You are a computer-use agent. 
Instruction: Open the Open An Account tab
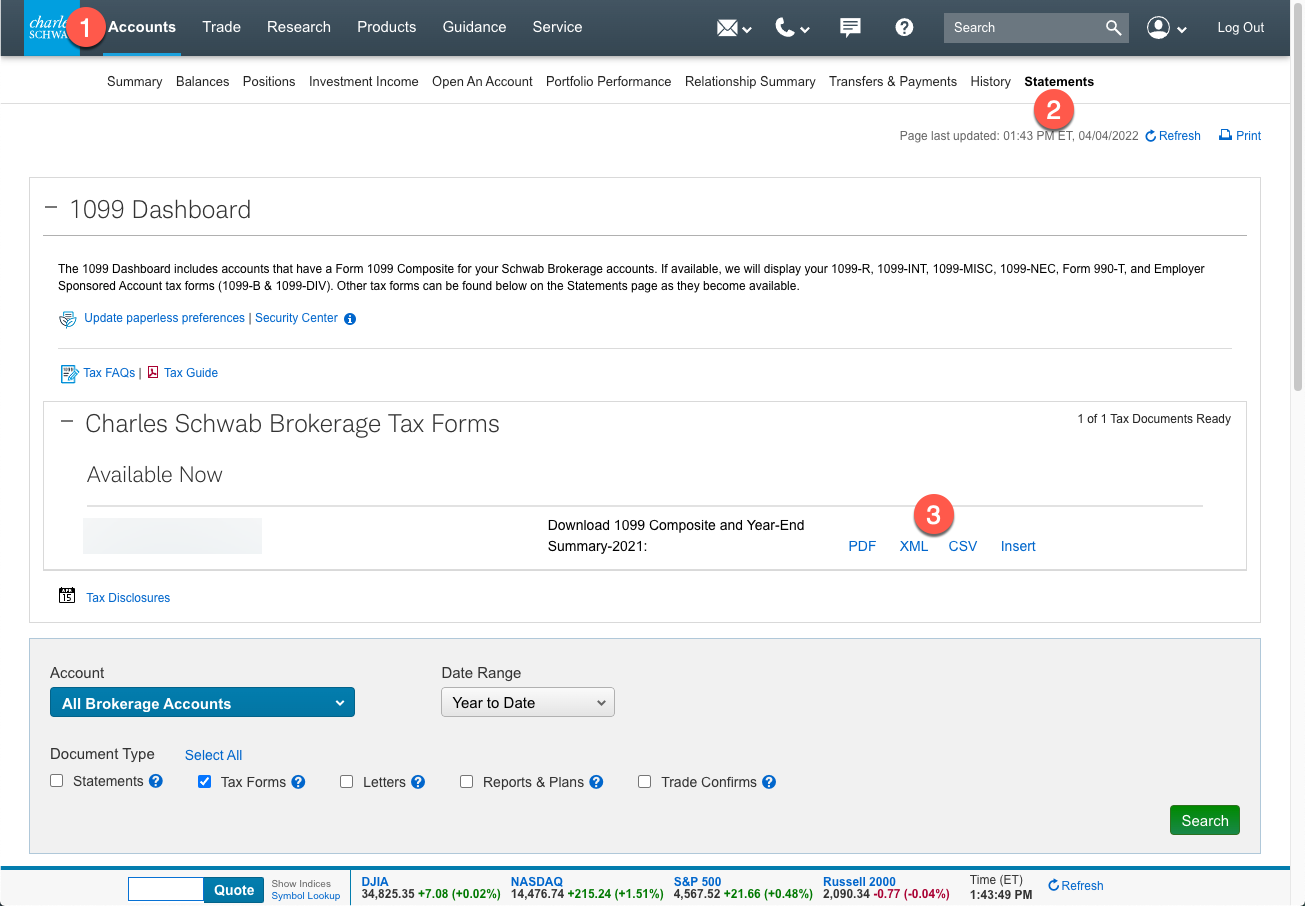pos(482,82)
